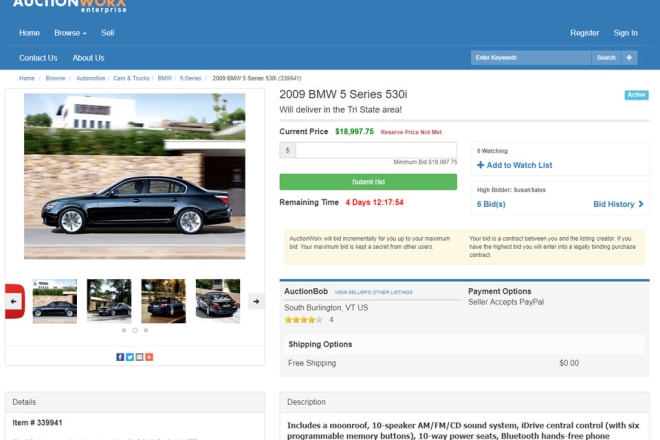Click the Sign In link
Image resolution: width=660 pixels, height=440 pixels.
pyautogui.click(x=625, y=33)
